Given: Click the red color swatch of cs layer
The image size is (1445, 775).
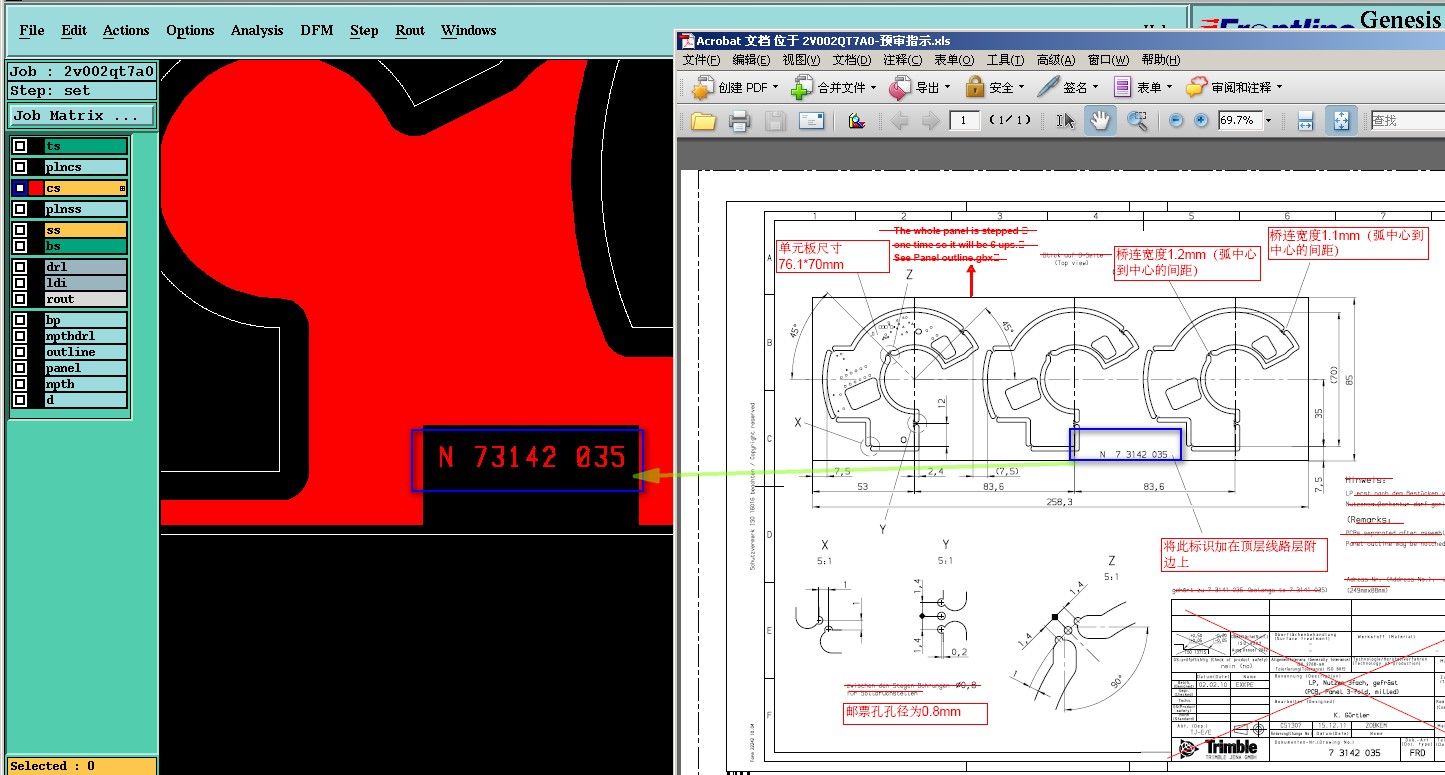Looking at the screenshot, I should click(36, 188).
